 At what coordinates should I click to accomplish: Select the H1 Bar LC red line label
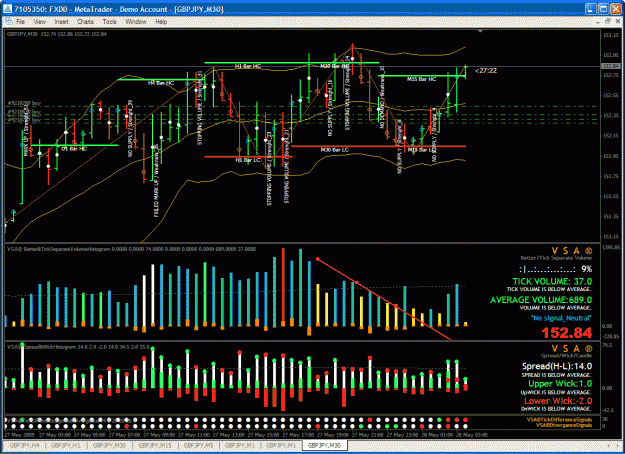[x=248, y=160]
